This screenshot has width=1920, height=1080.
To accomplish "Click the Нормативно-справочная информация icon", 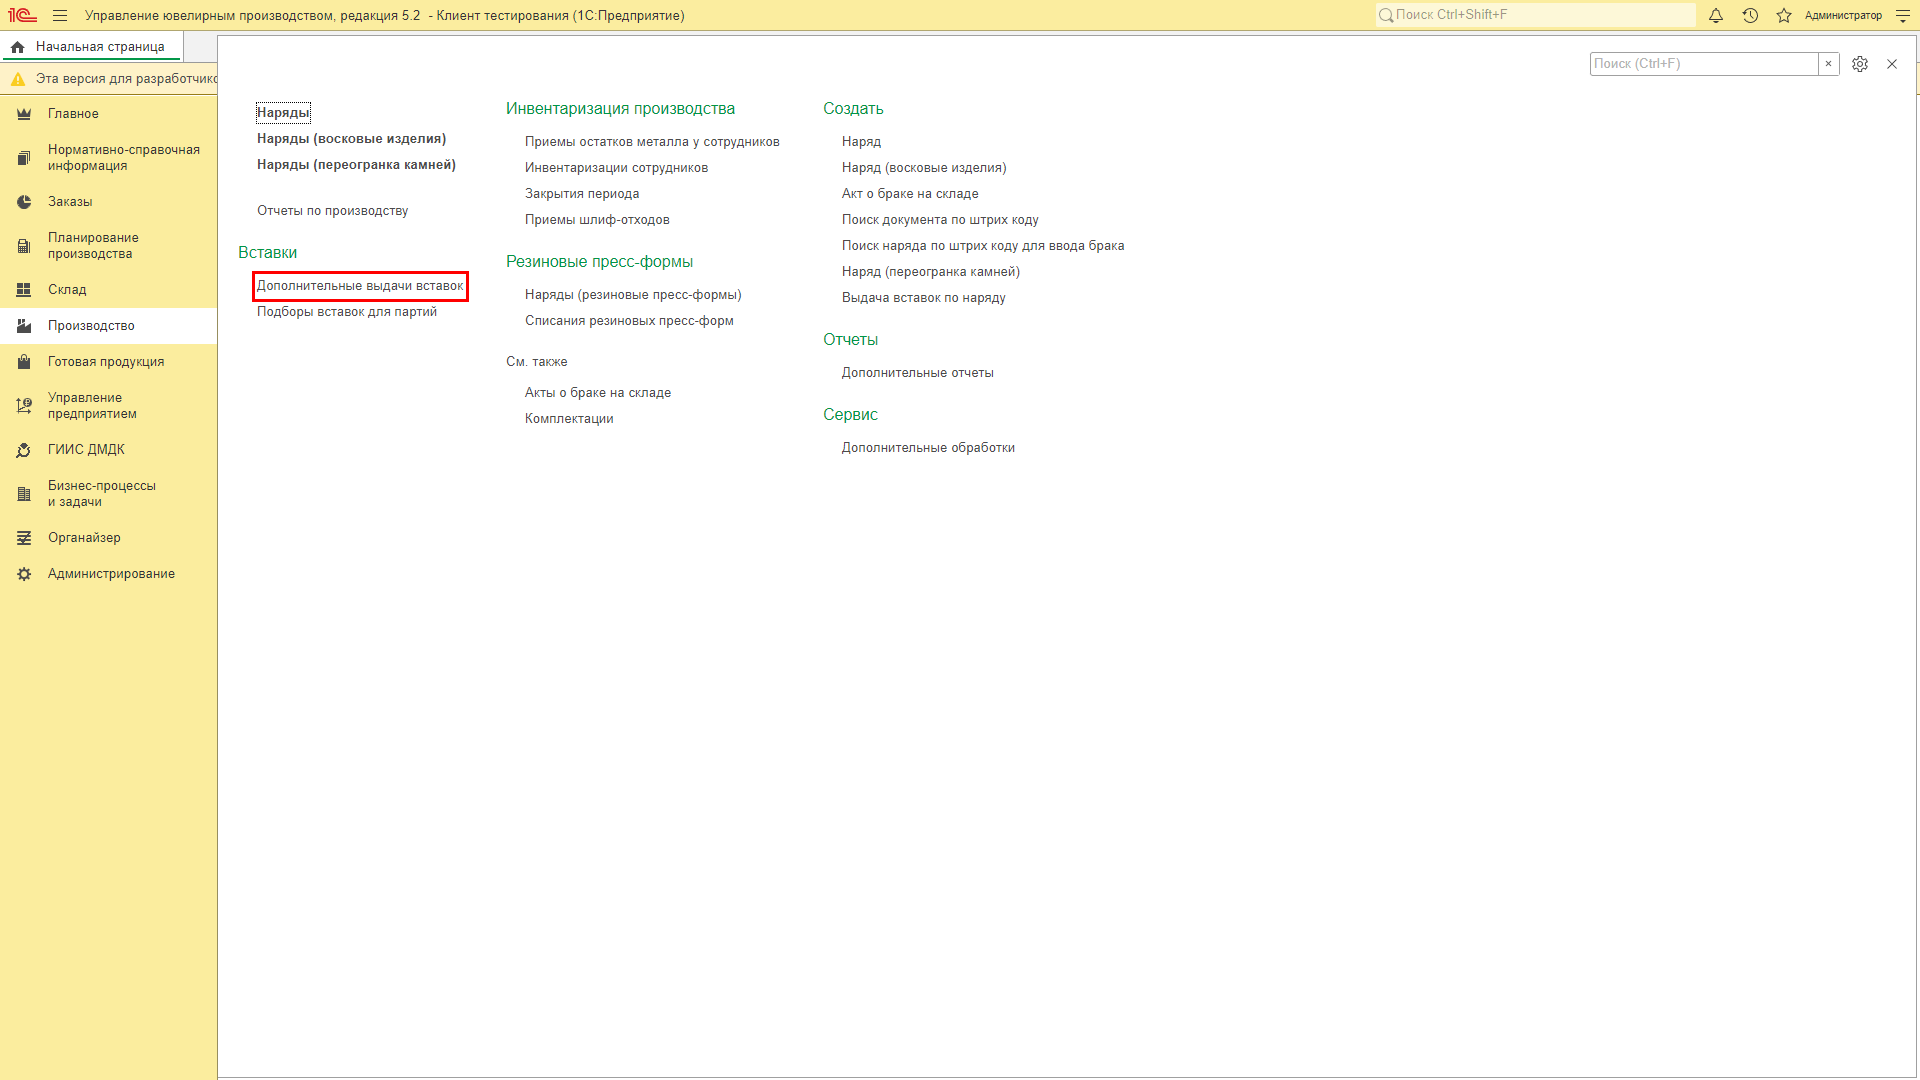I will (24, 158).
